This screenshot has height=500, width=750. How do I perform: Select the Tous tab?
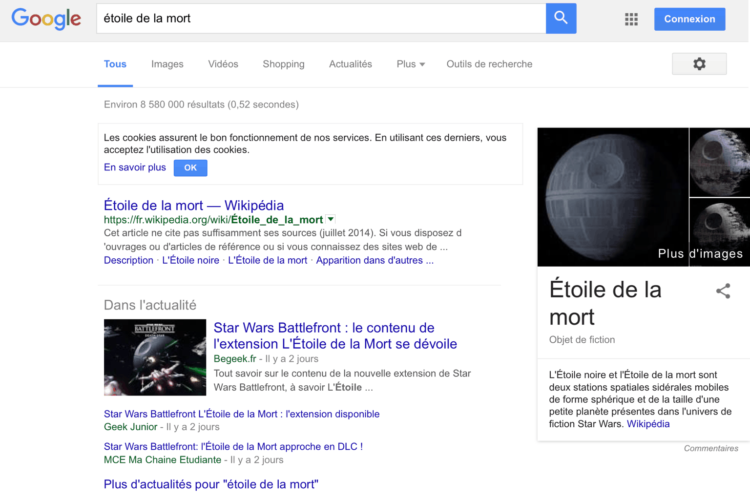[x=115, y=64]
